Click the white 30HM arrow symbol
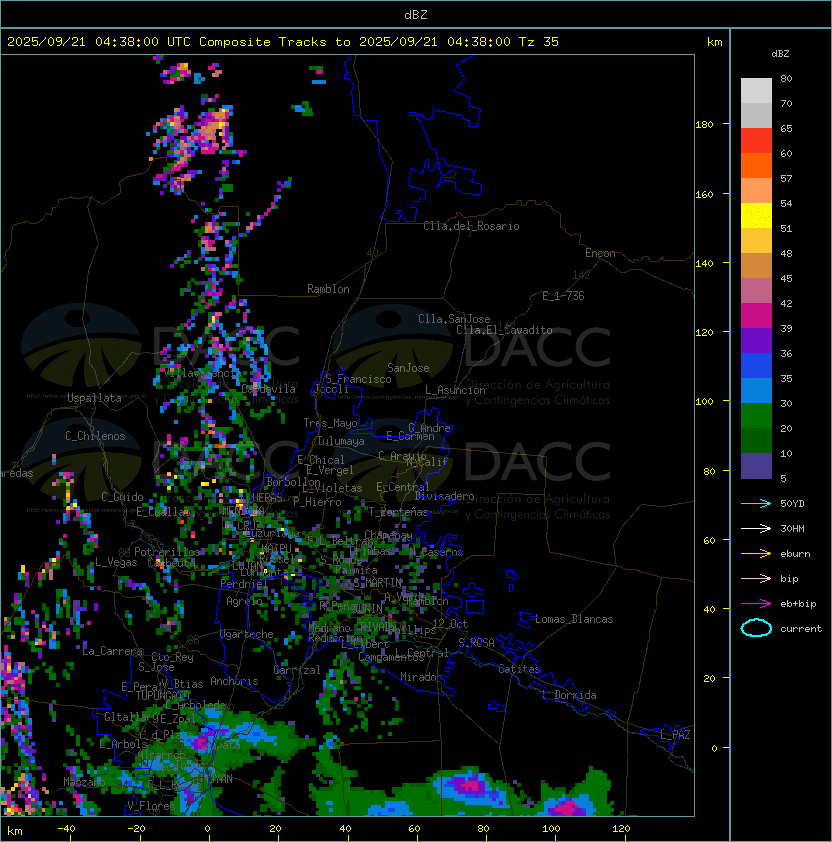Screen dimensions: 832x842 pos(756,528)
